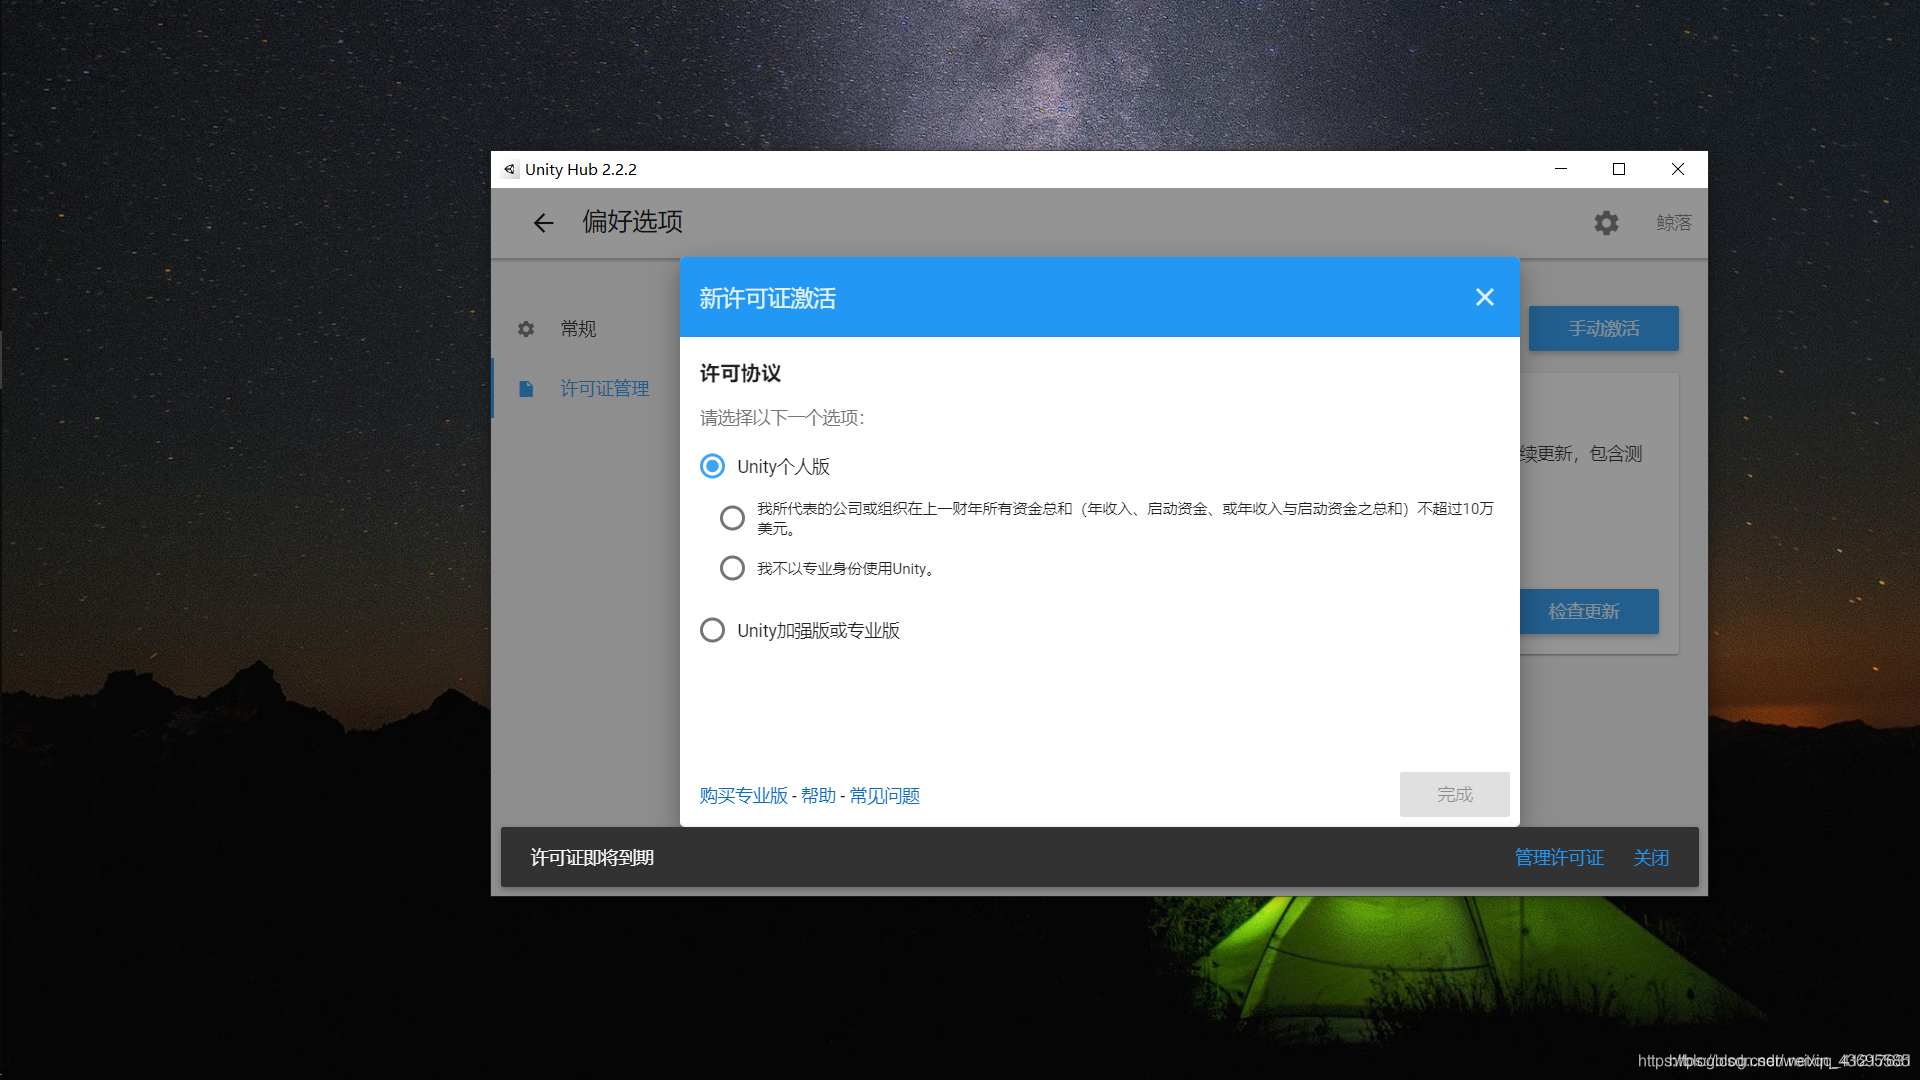The width and height of the screenshot is (1920, 1080).
Task: Click the 常规 gear icon in sidebar
Action: [526, 329]
